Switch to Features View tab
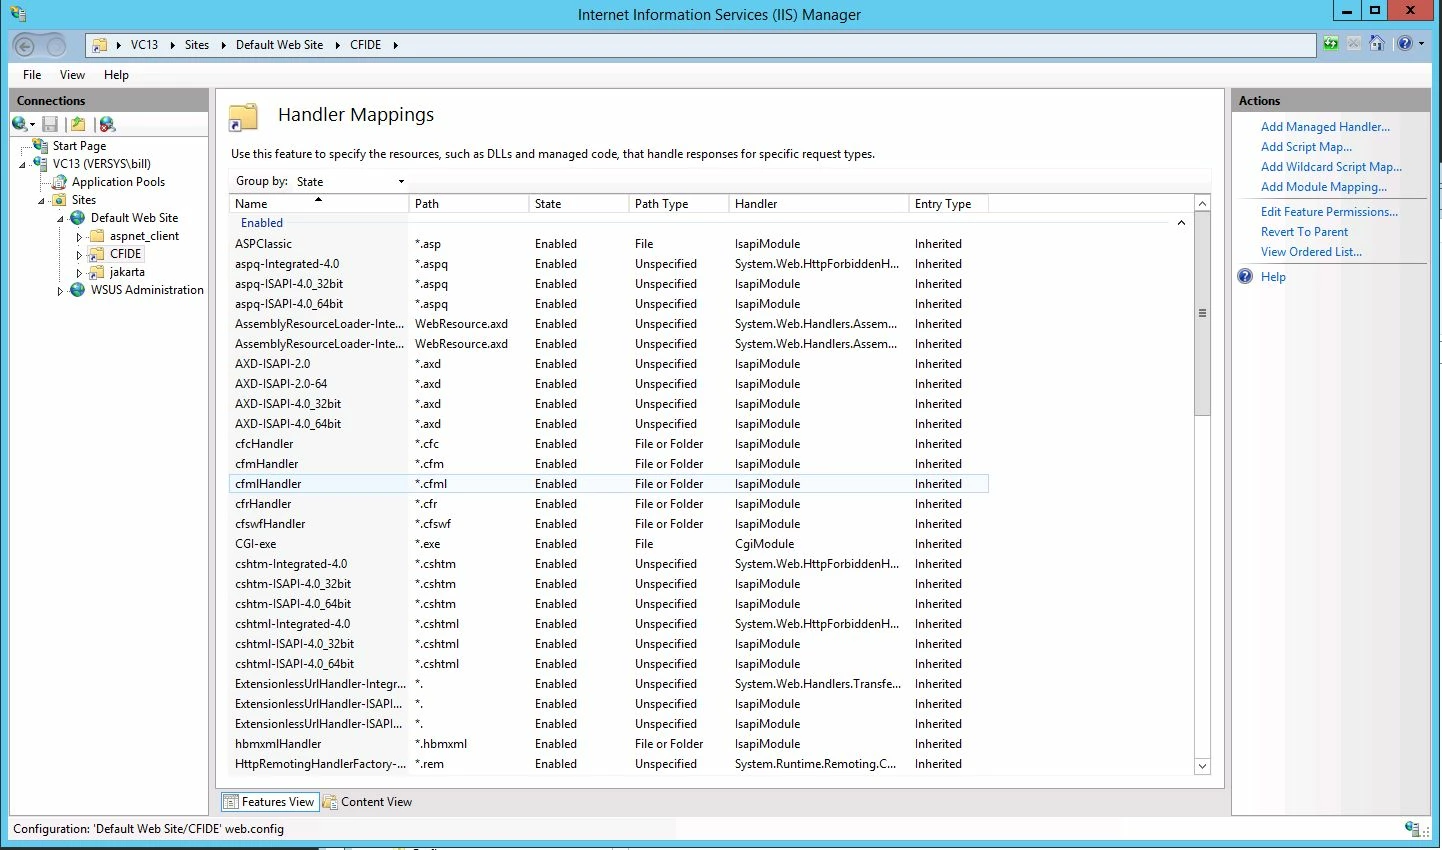 268,801
